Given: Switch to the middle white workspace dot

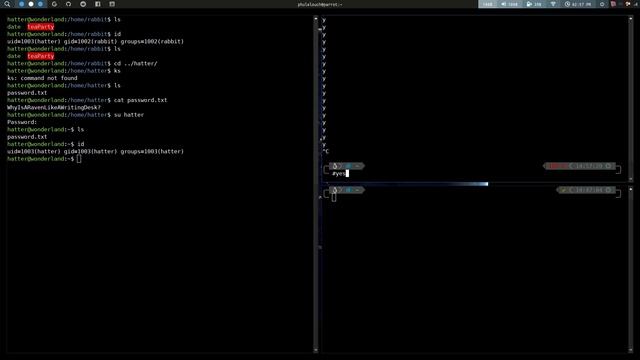Looking at the screenshot, I should [31, 4].
